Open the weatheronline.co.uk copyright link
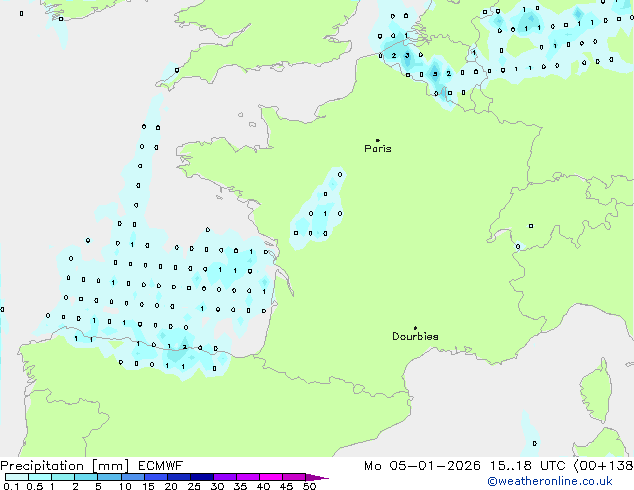This screenshot has height=490, width=634. (x=550, y=481)
